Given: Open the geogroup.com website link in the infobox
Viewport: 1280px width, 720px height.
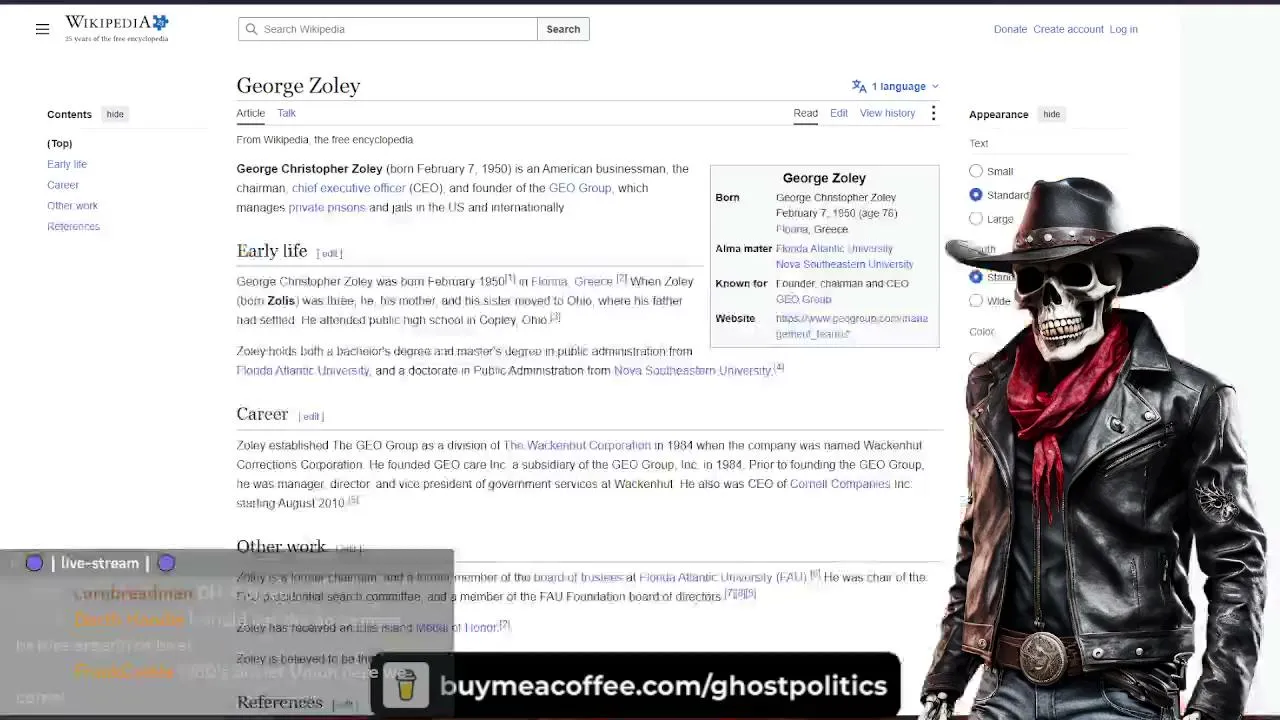Looking at the screenshot, I should click(x=852, y=326).
